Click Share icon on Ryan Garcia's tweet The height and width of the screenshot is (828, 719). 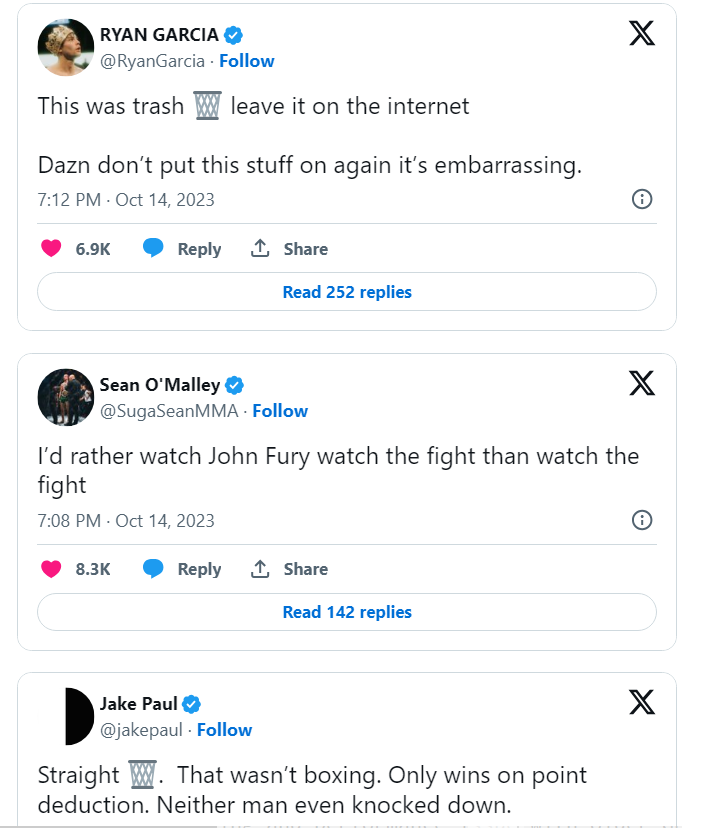(x=261, y=249)
